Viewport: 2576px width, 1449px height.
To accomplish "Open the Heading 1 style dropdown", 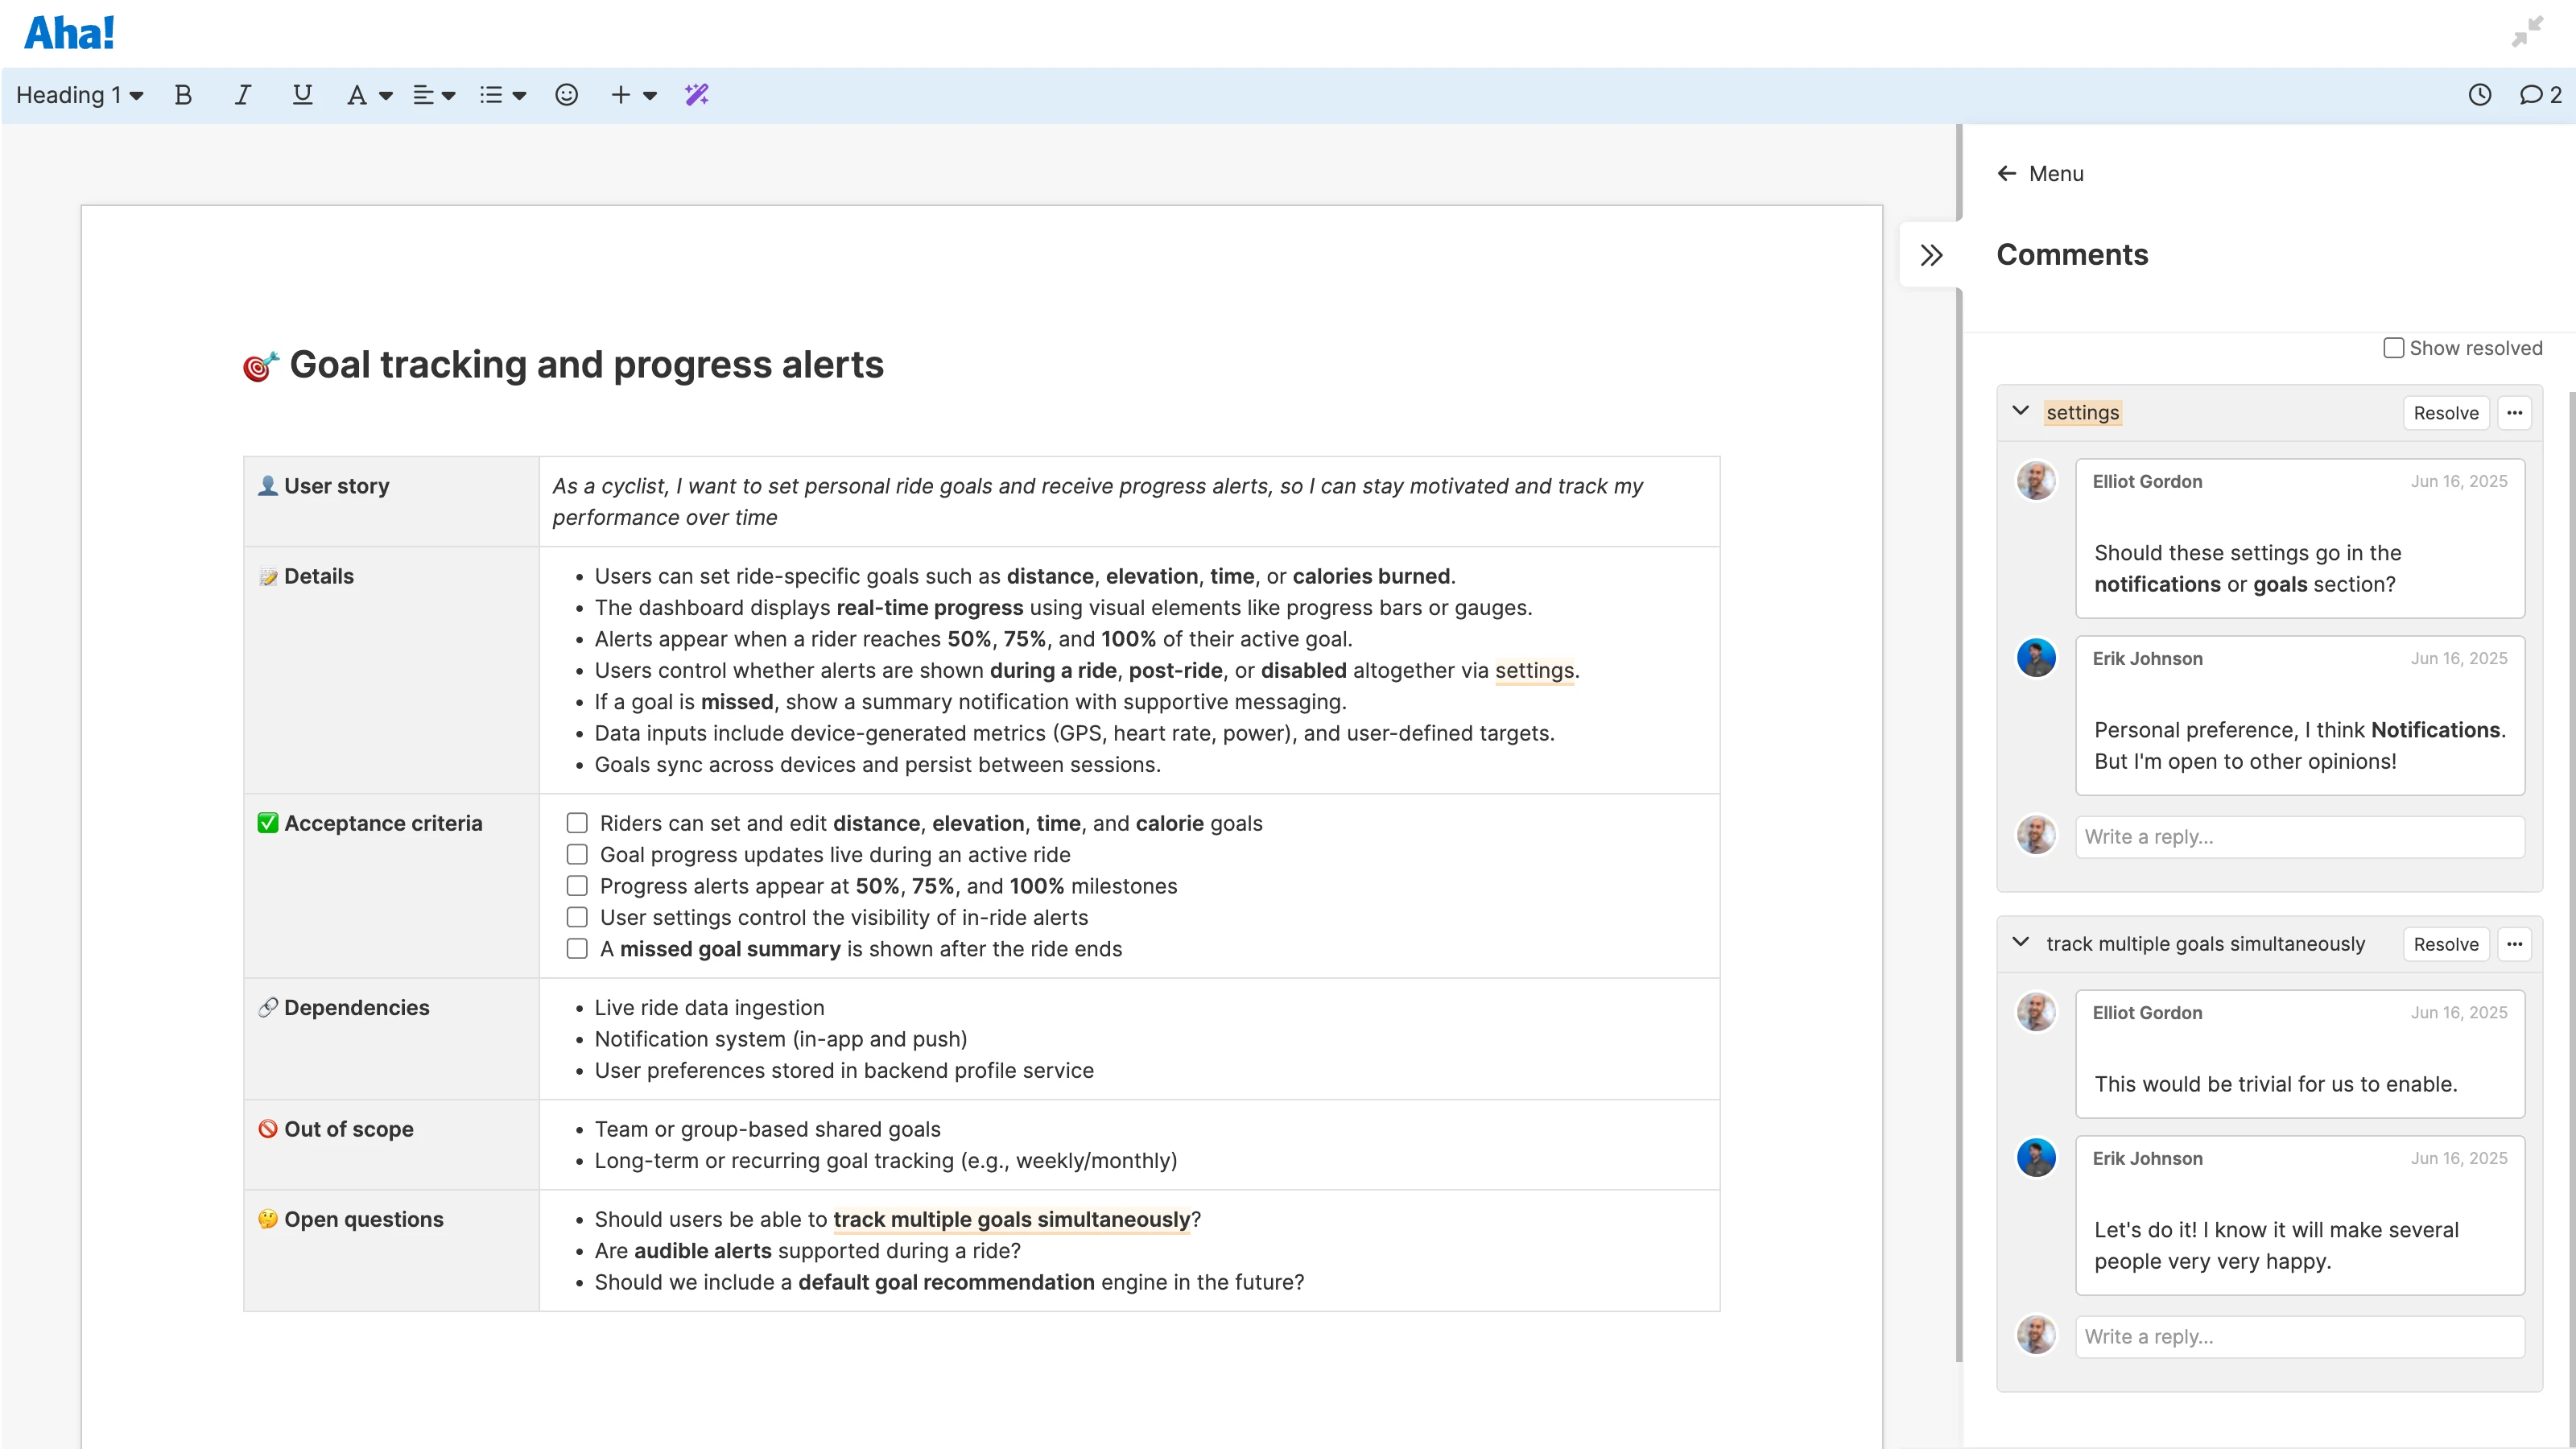I will pos(80,95).
